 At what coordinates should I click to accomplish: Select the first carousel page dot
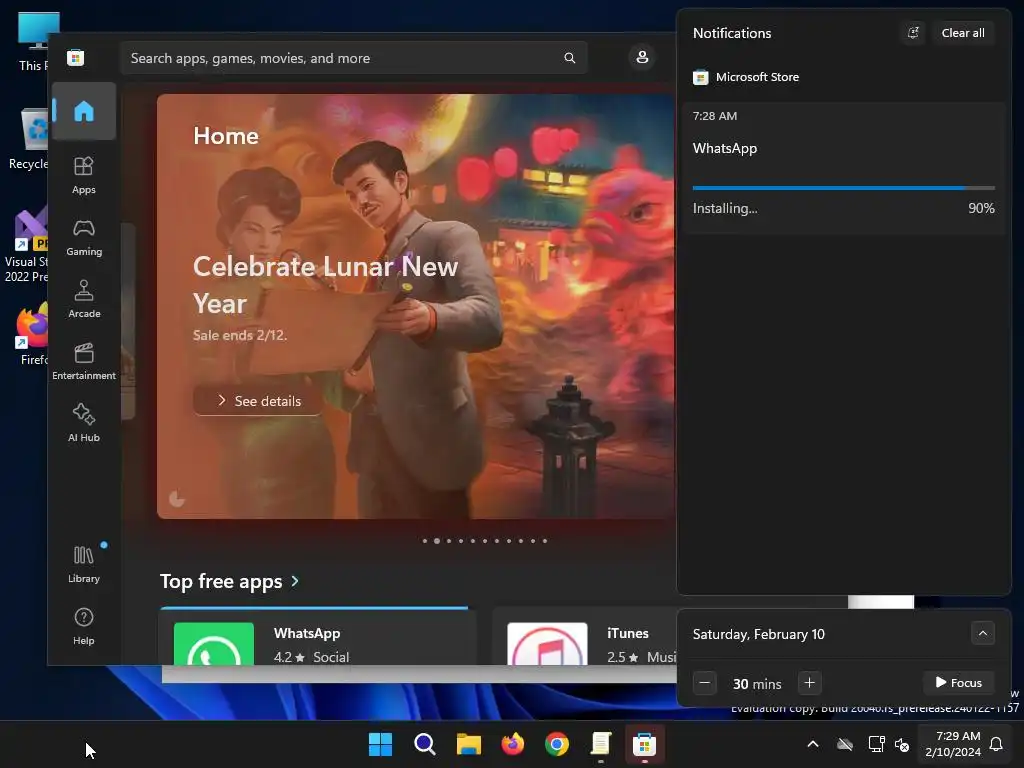pos(424,541)
